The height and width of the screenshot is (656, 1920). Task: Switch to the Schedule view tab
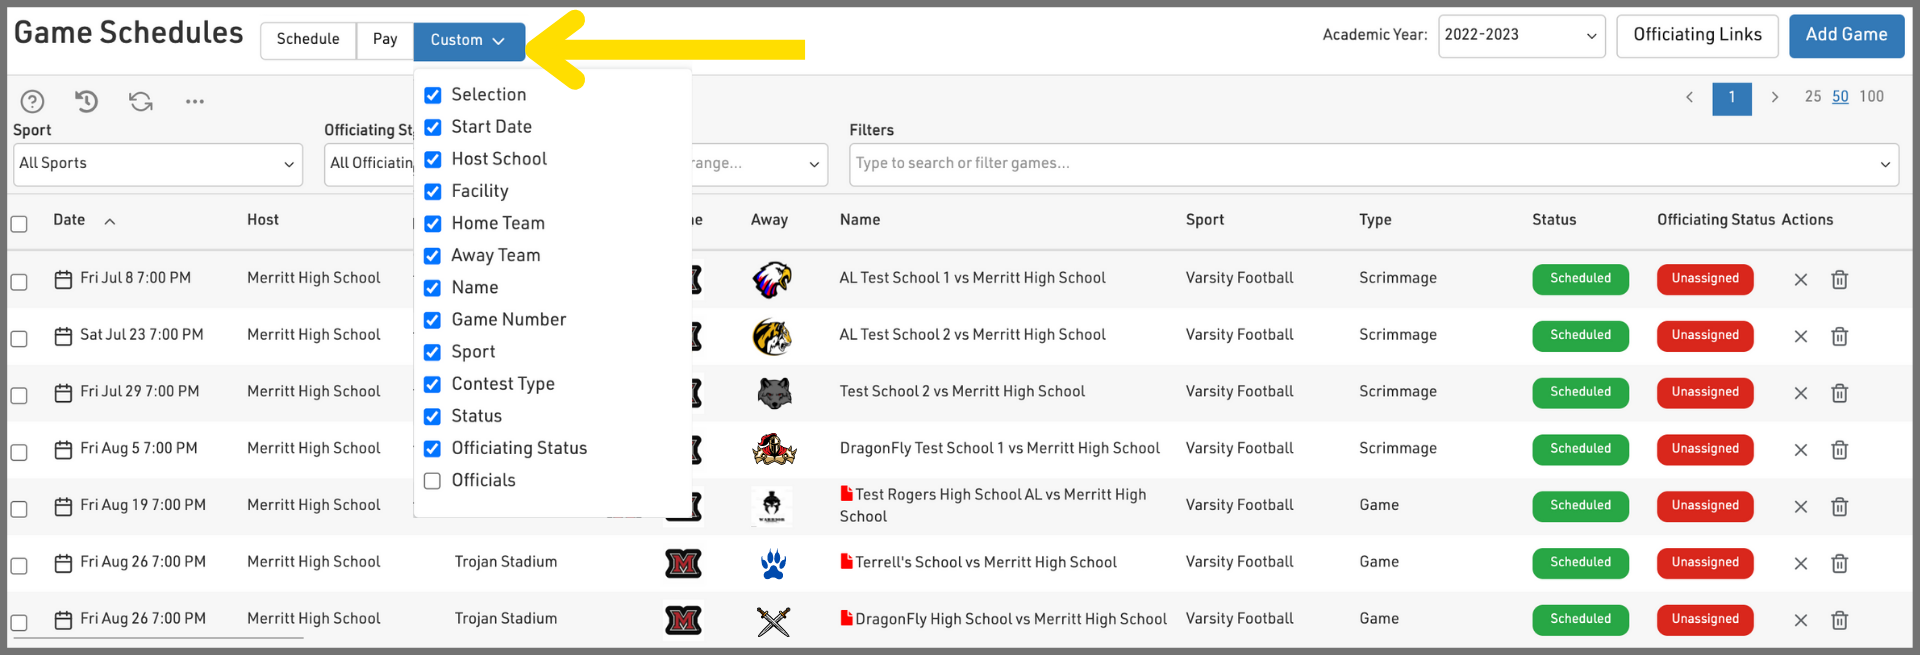pyautogui.click(x=308, y=40)
